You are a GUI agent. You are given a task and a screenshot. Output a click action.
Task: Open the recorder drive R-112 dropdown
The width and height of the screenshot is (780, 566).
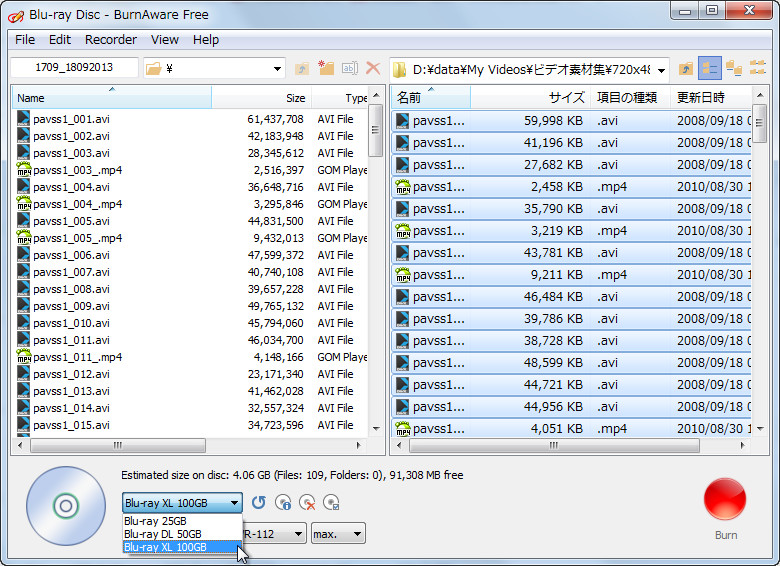pyautogui.click(x=297, y=534)
